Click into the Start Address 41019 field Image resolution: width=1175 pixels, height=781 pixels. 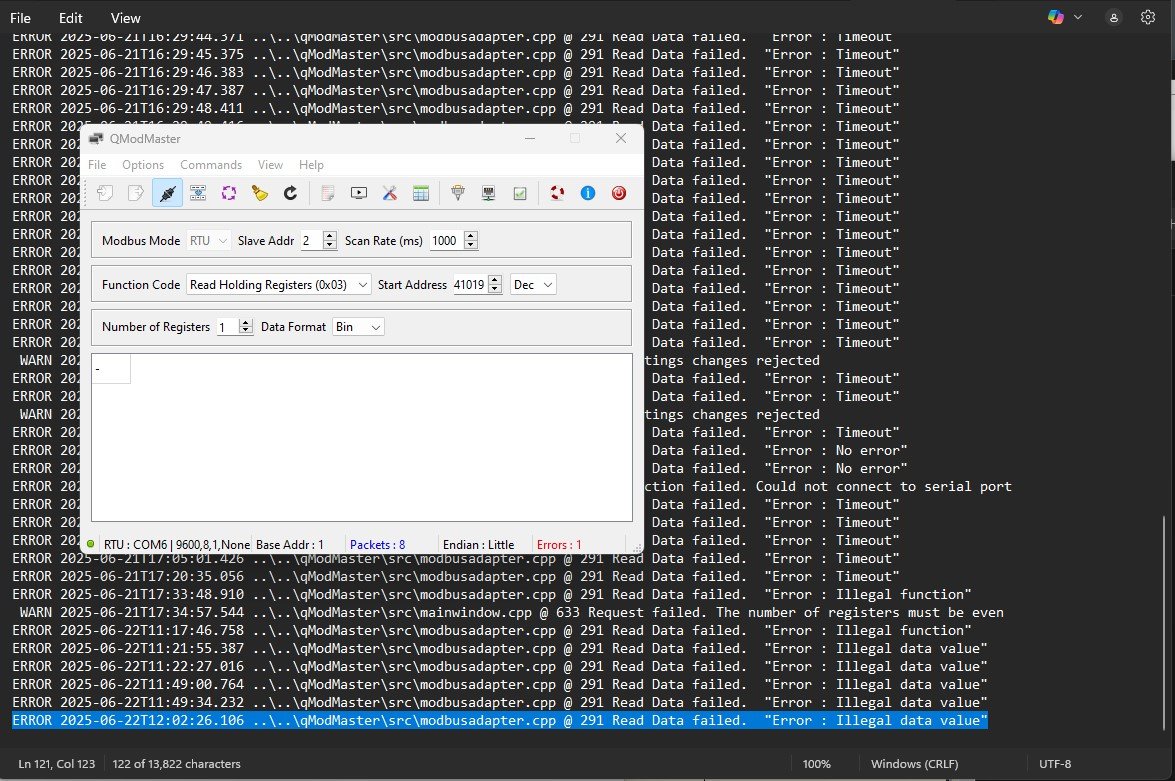pos(470,285)
